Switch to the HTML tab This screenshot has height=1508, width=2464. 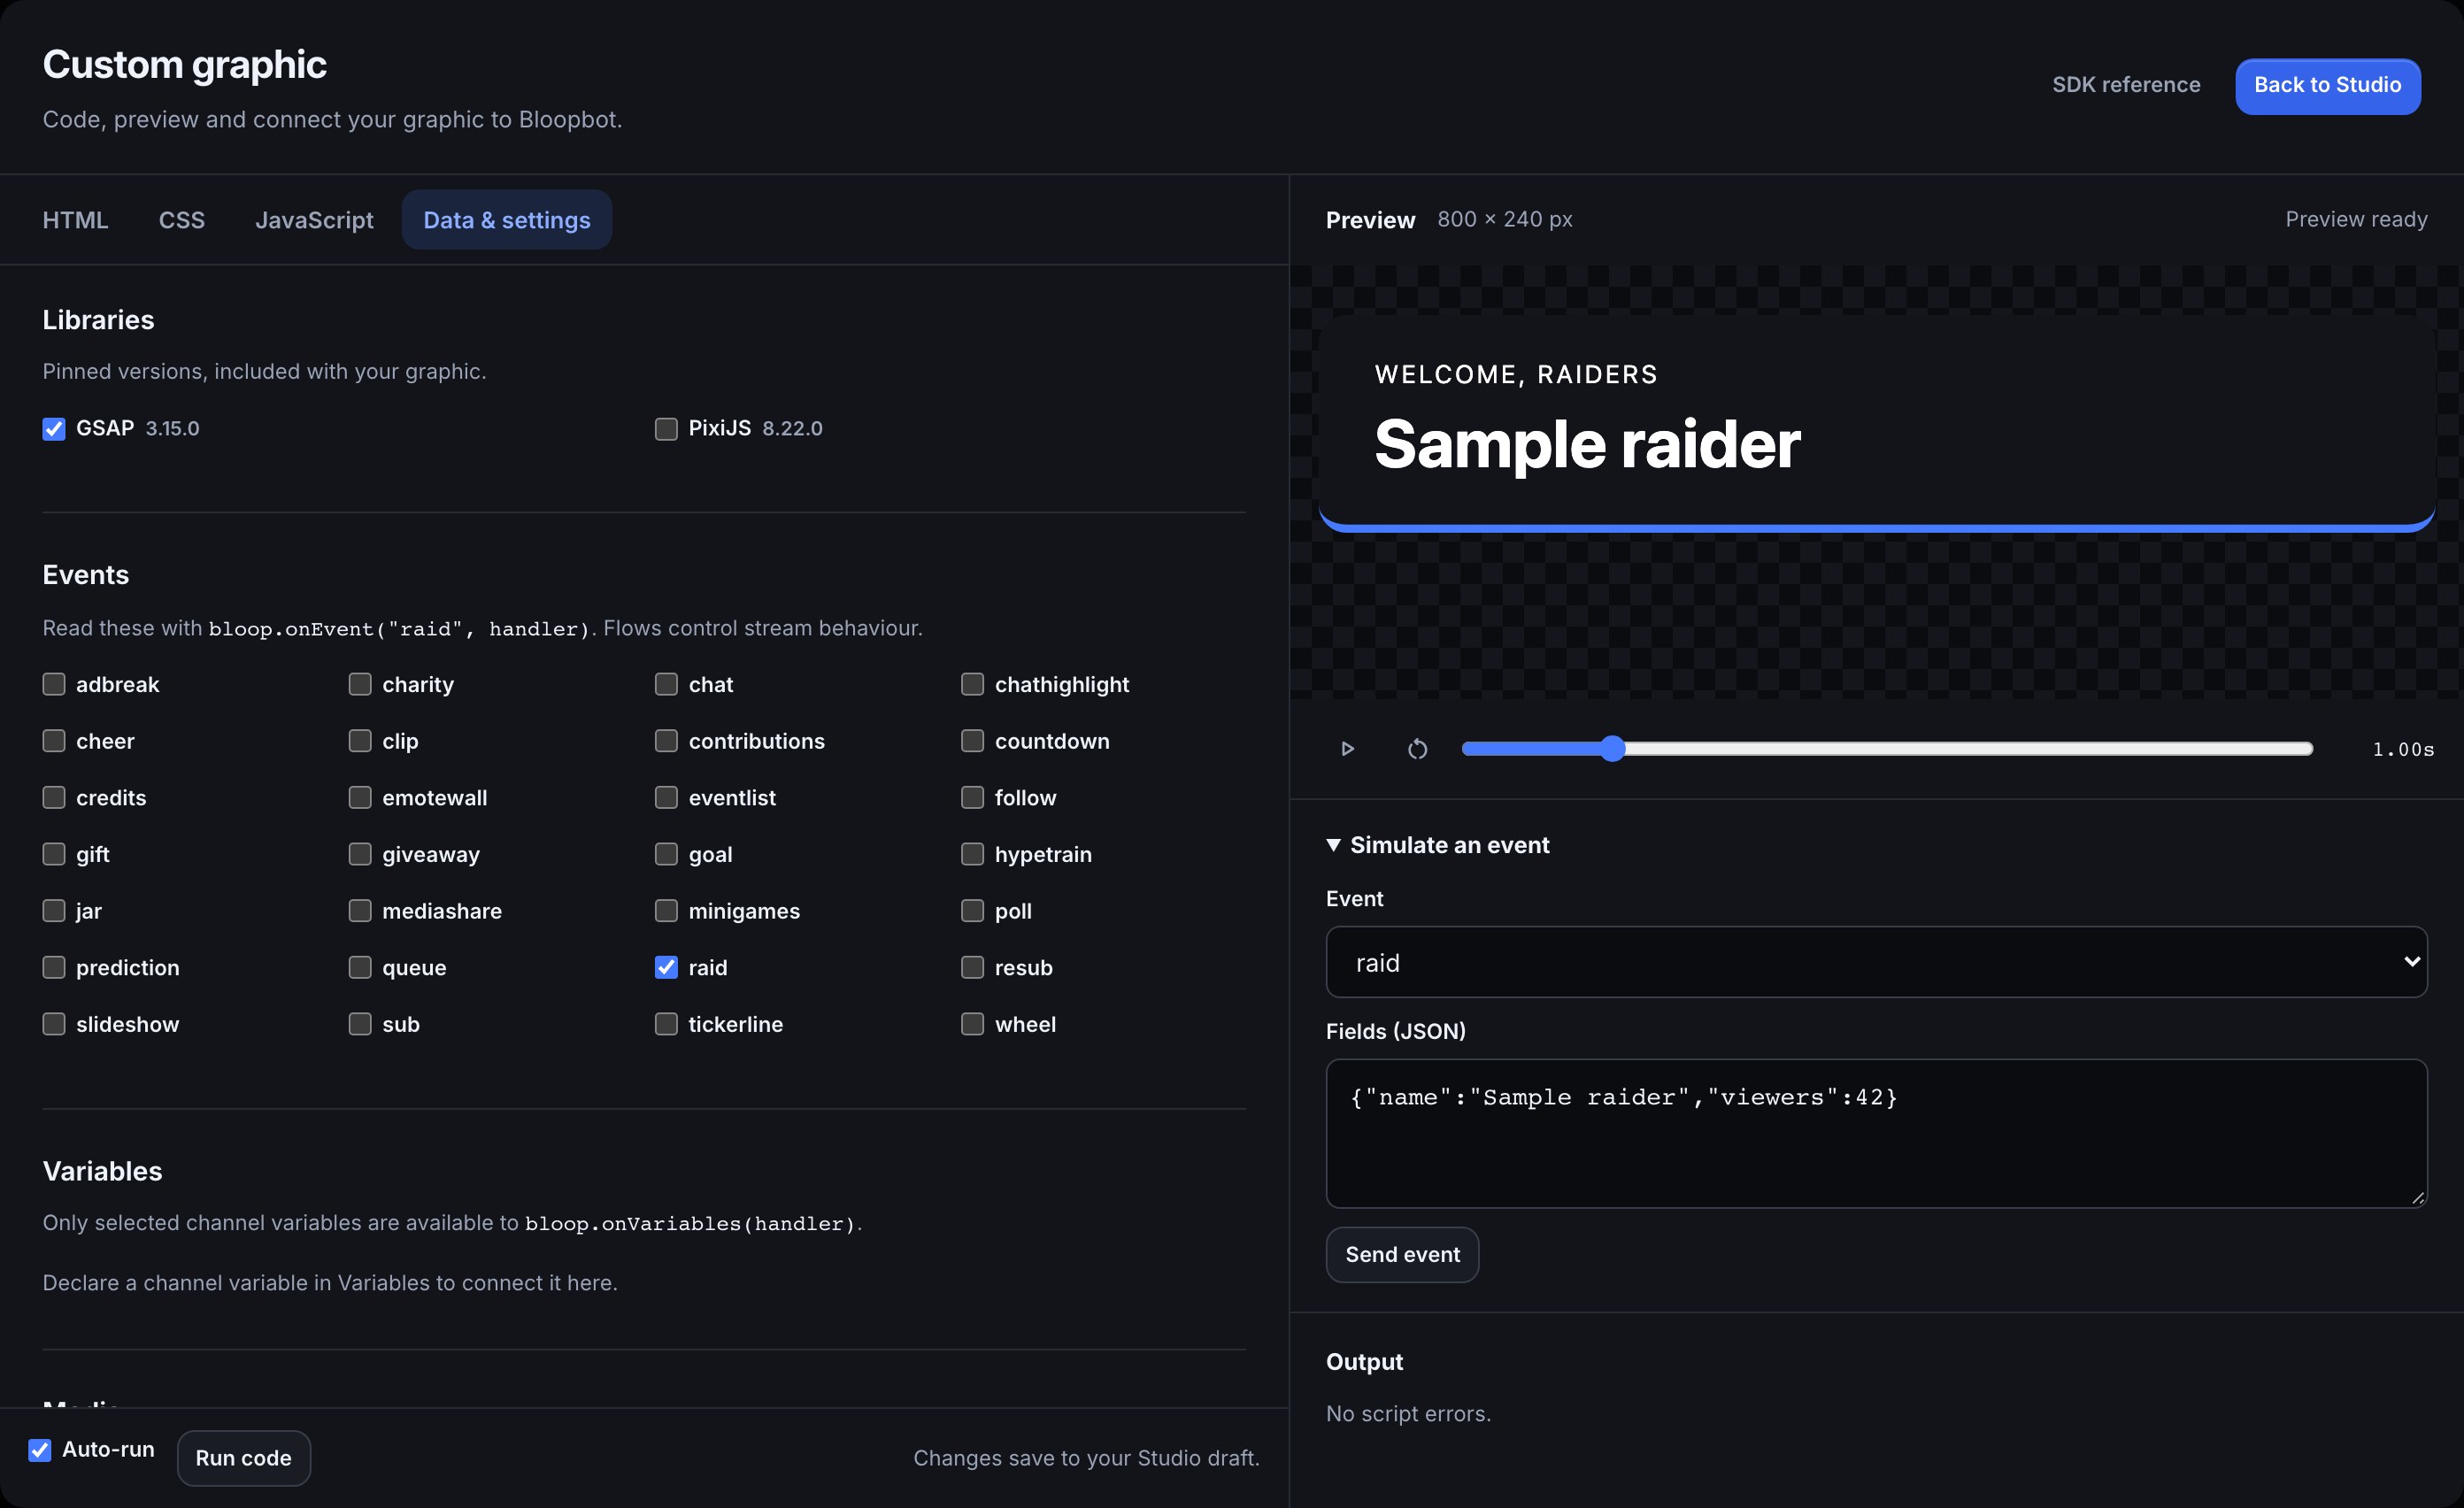[75, 220]
